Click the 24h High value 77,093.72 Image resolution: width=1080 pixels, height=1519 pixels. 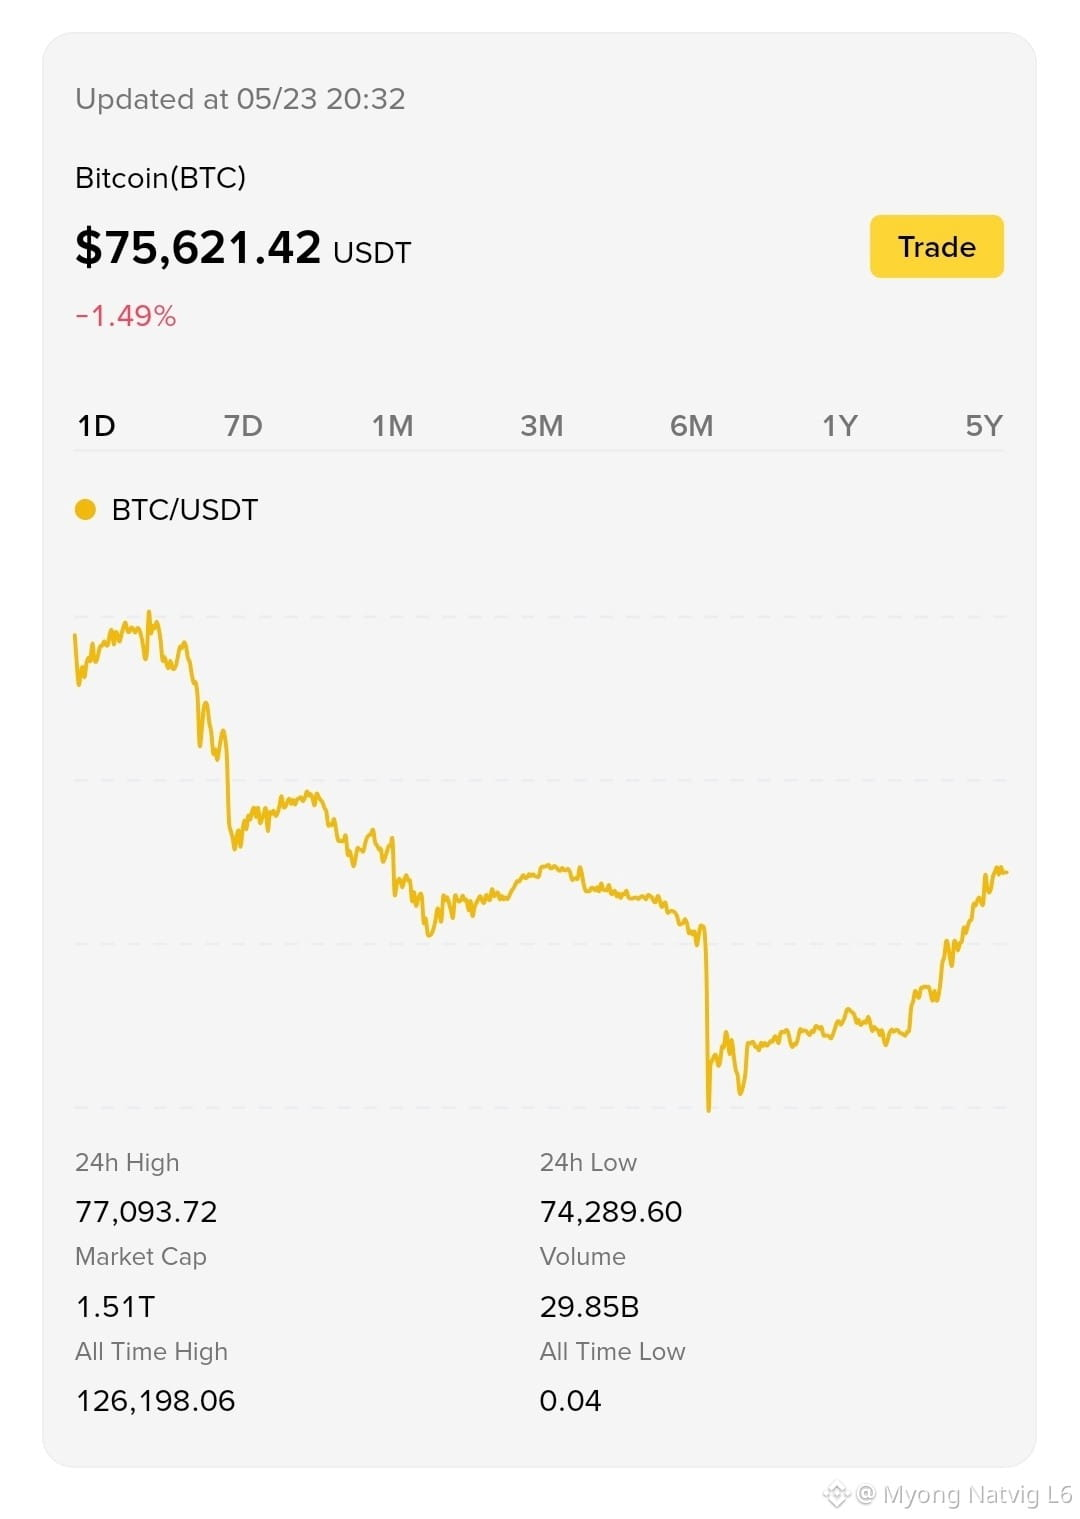tap(146, 1212)
